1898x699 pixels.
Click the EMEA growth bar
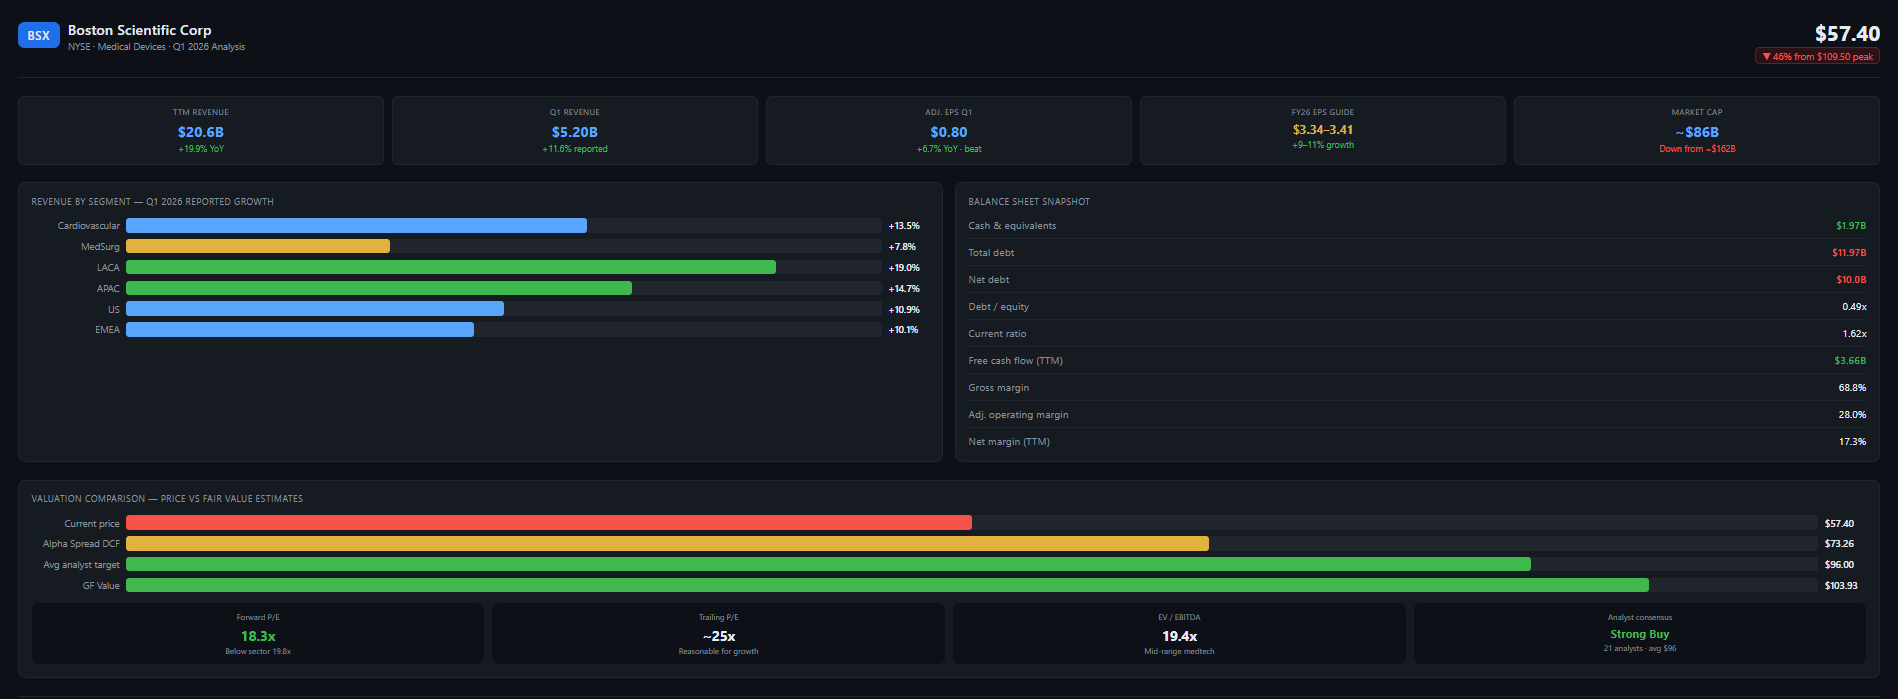(300, 330)
